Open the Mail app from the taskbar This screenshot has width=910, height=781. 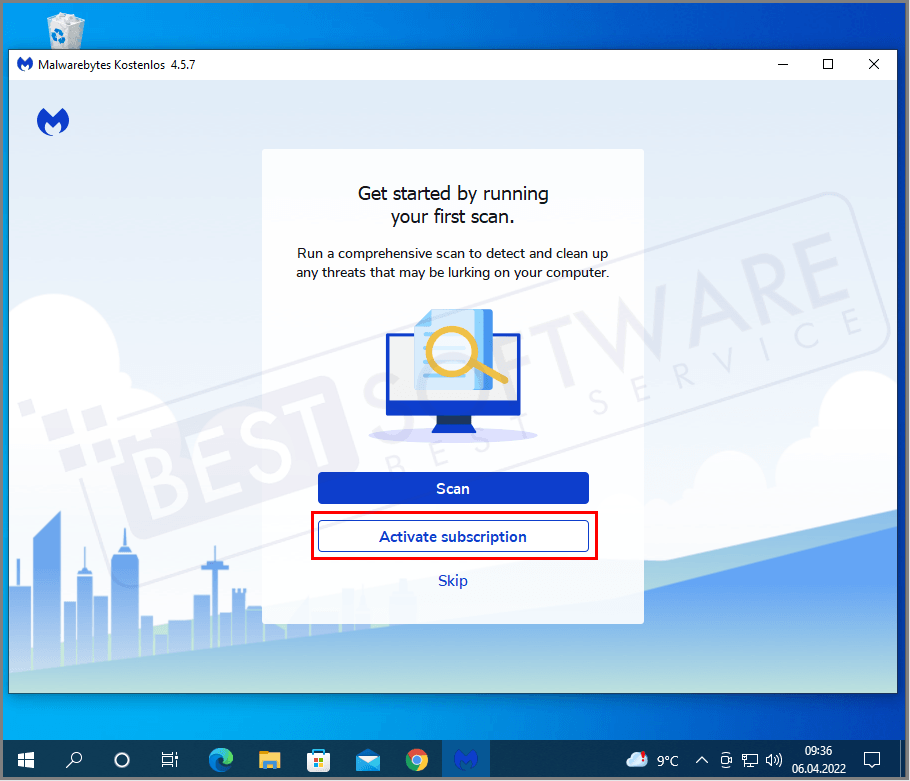pos(368,760)
